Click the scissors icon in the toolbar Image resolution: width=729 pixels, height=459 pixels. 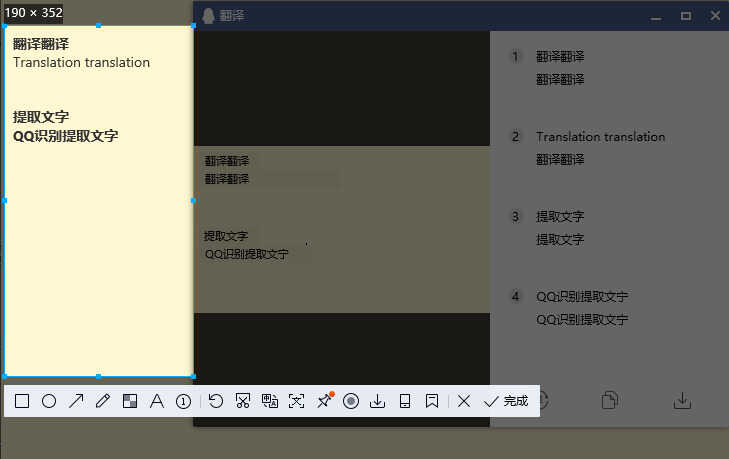(x=243, y=401)
